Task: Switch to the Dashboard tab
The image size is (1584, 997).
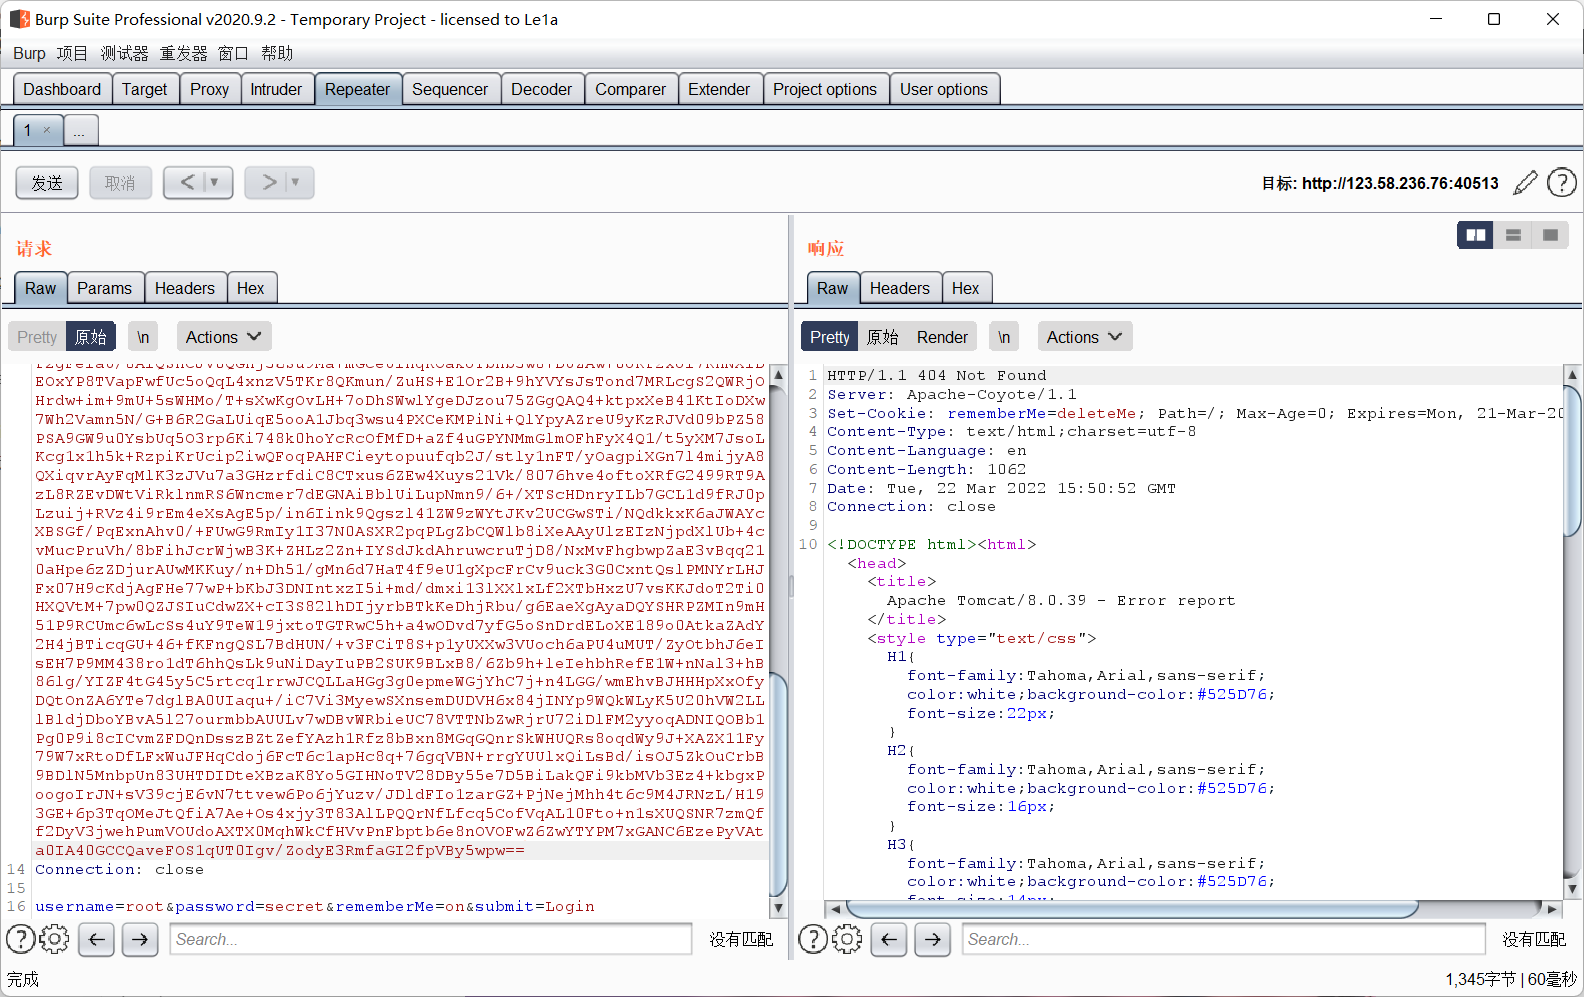Action: [62, 89]
